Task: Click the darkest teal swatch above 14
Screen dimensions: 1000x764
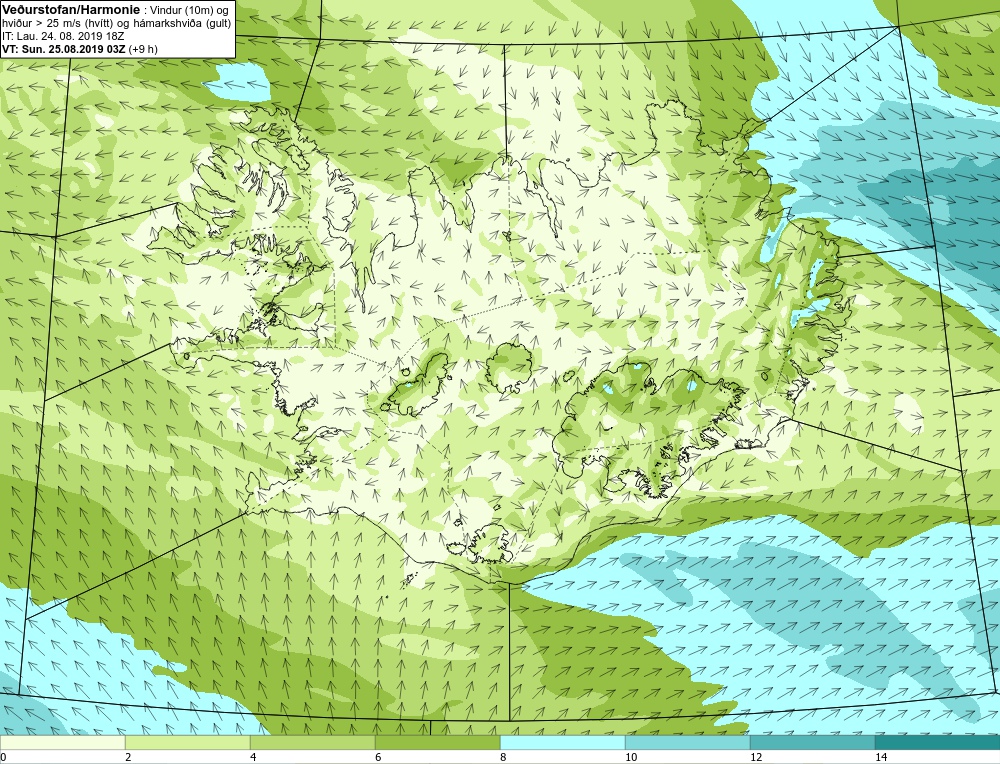Action: pos(938,743)
